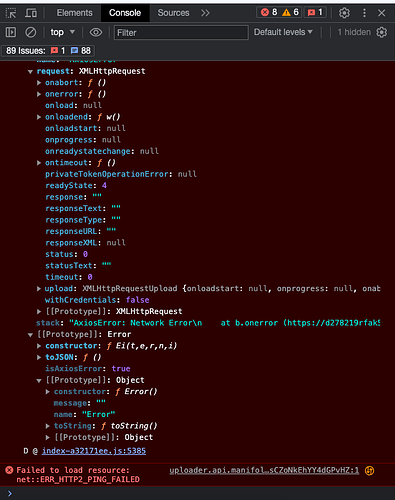Show more tabs via double chevron
The width and height of the screenshot is (395, 500).
[205, 13]
